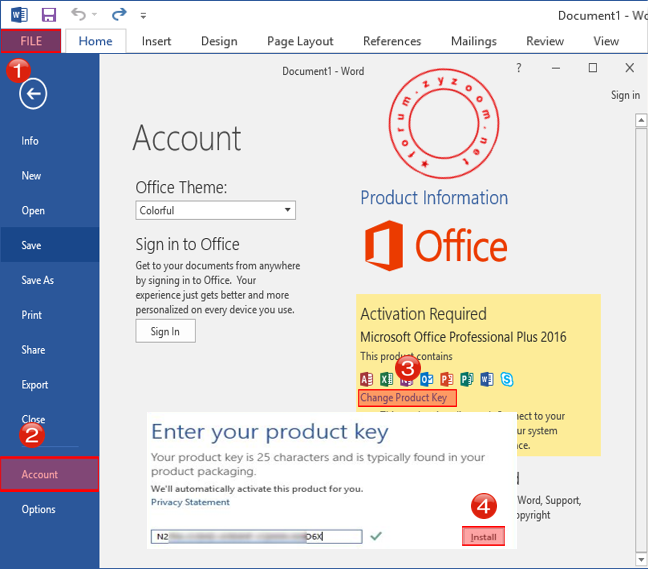Click the Help question mark icon
The width and height of the screenshot is (648, 569).
coord(519,68)
